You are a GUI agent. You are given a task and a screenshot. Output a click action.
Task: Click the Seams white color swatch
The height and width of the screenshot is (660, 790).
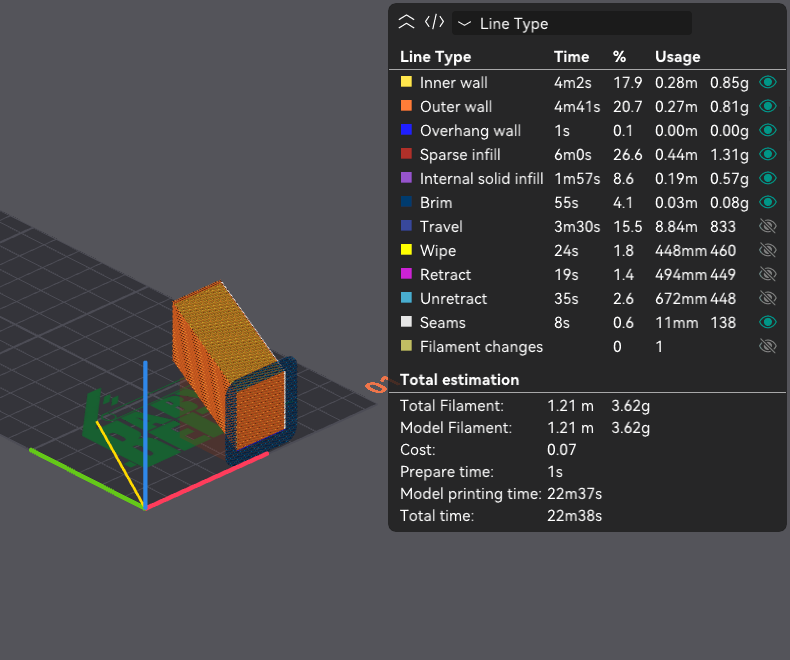(406, 321)
